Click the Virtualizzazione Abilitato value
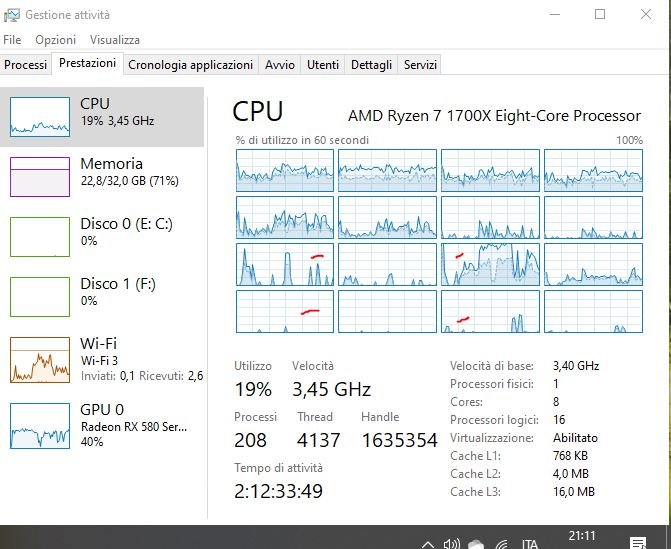The width and height of the screenshot is (671, 549). click(575, 438)
